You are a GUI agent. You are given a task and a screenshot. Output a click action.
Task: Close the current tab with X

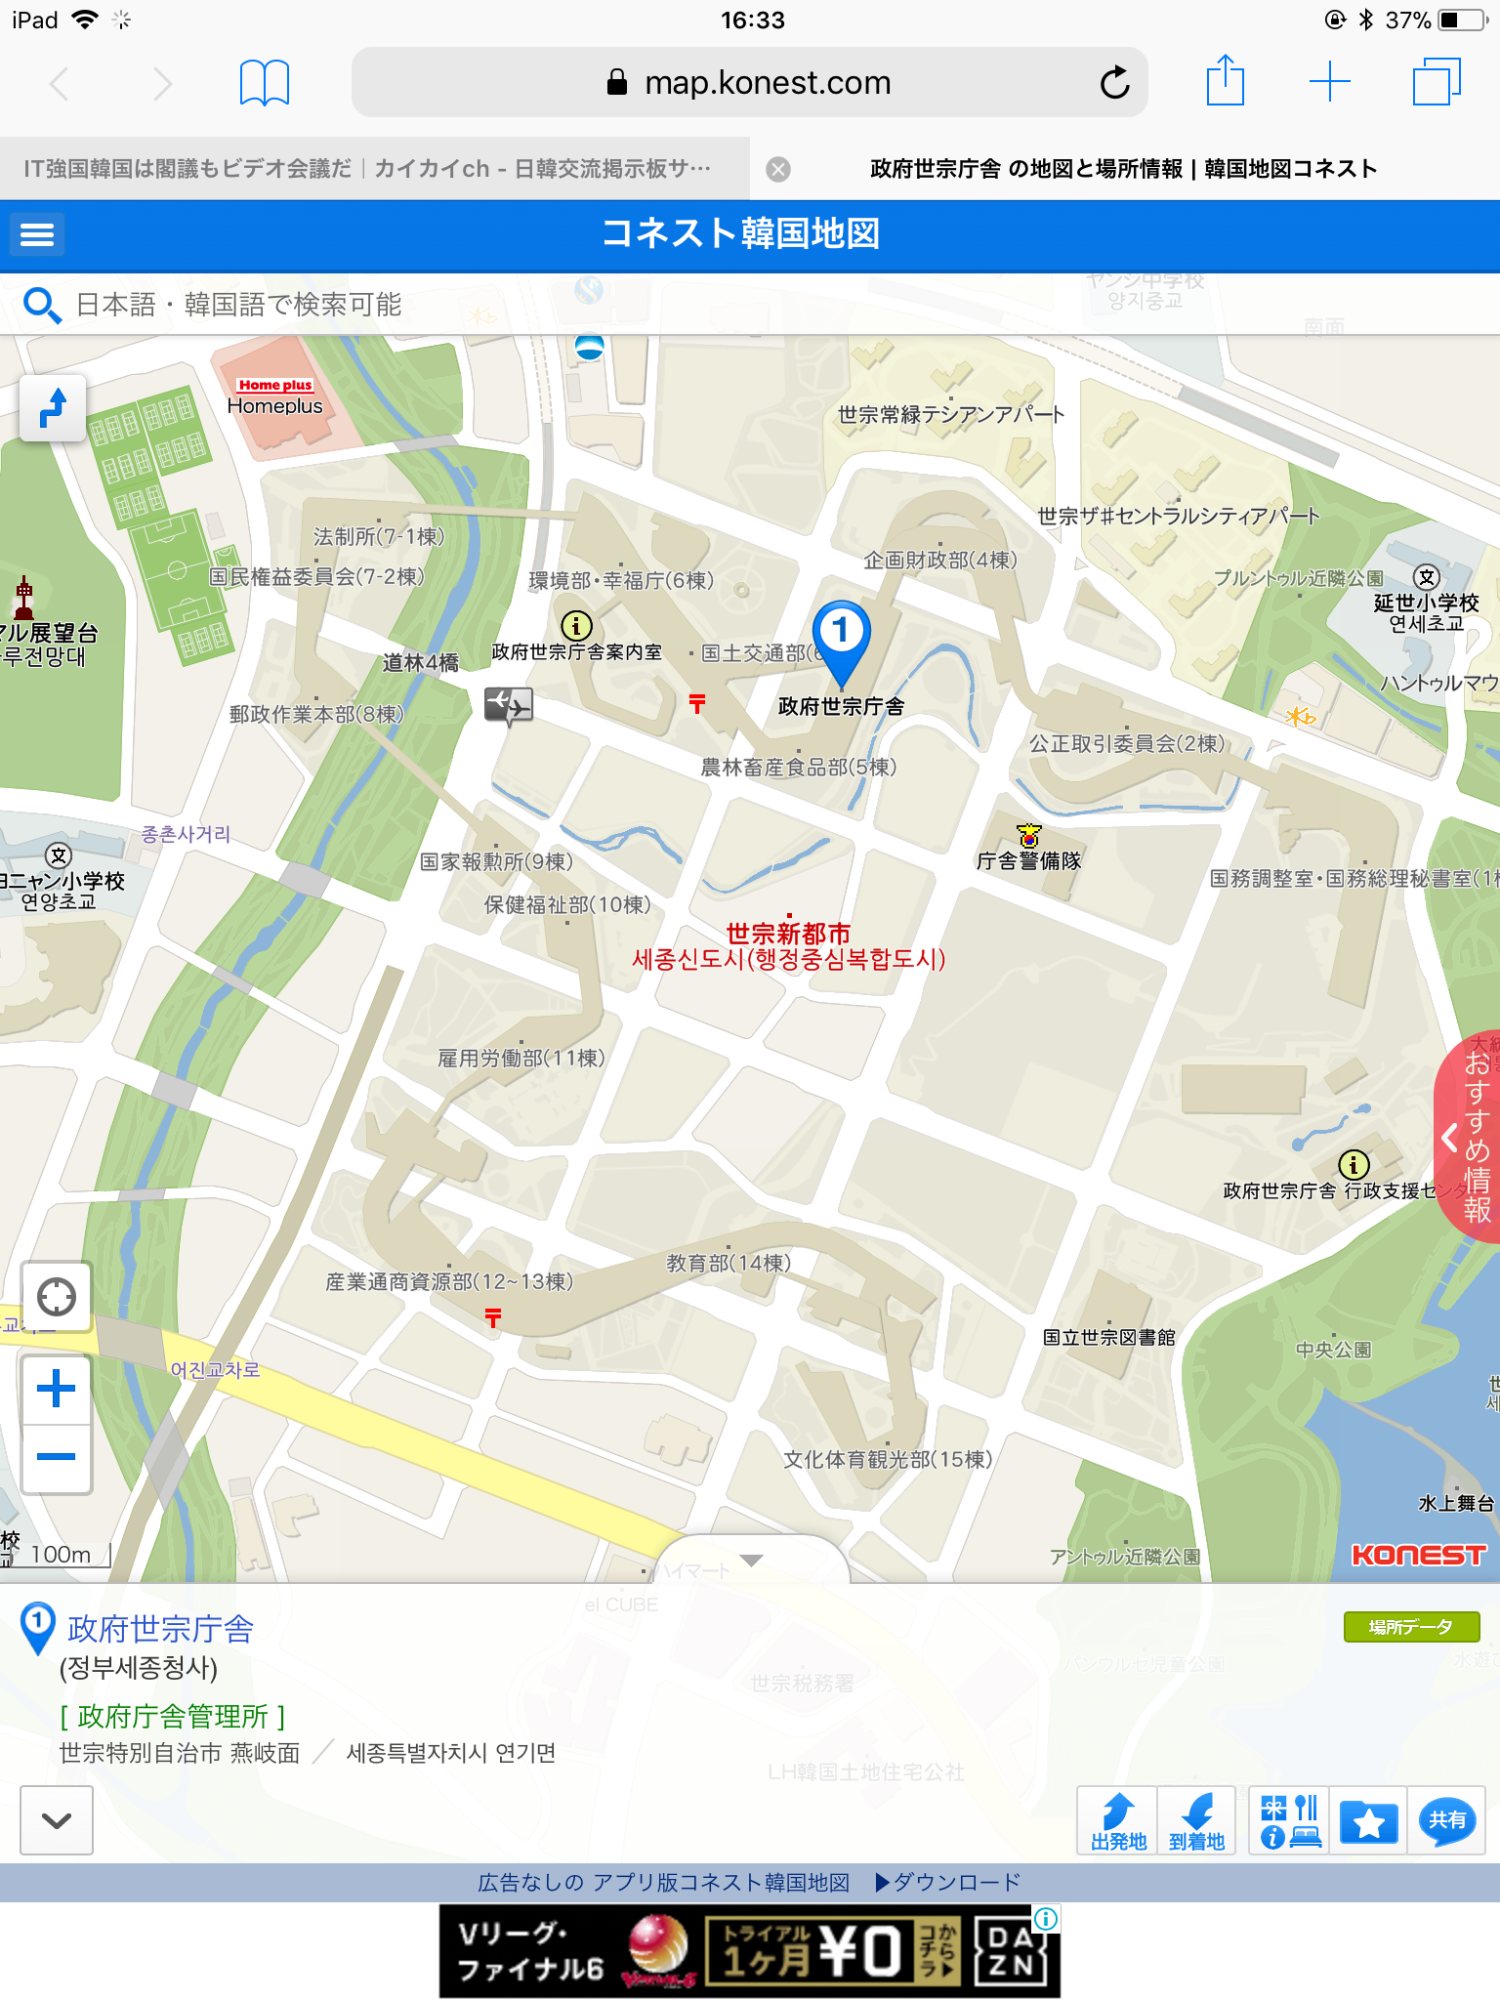click(778, 169)
